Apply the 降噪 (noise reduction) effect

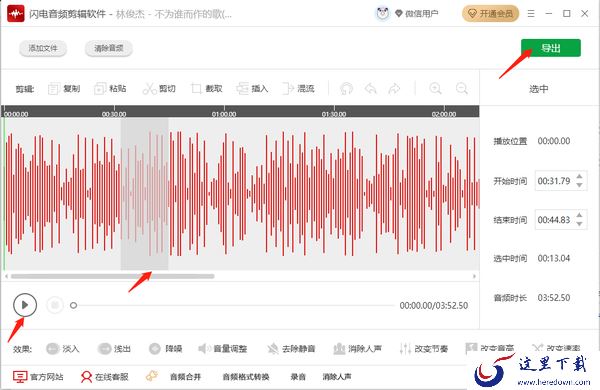165,349
